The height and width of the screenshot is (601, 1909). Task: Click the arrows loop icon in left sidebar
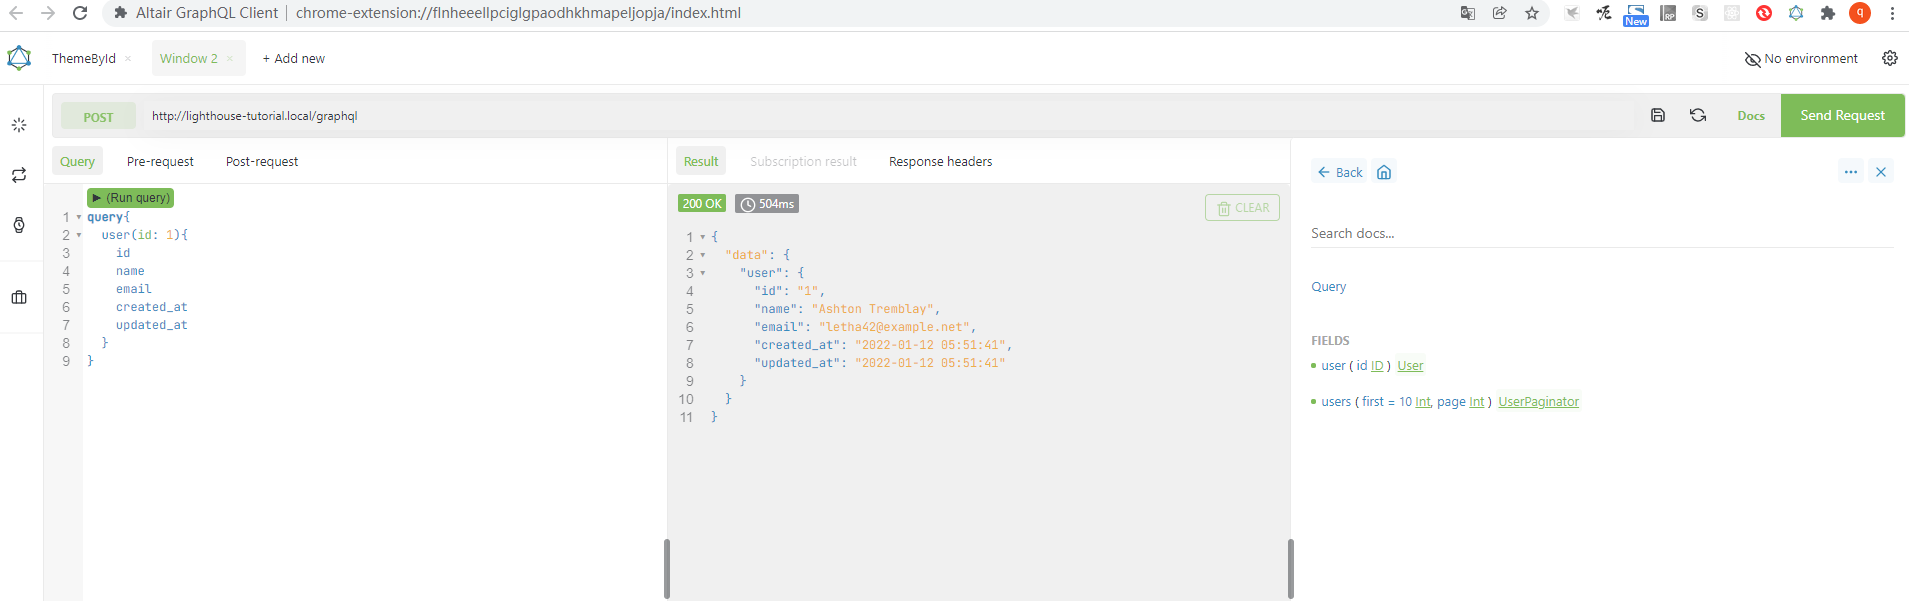[19, 175]
